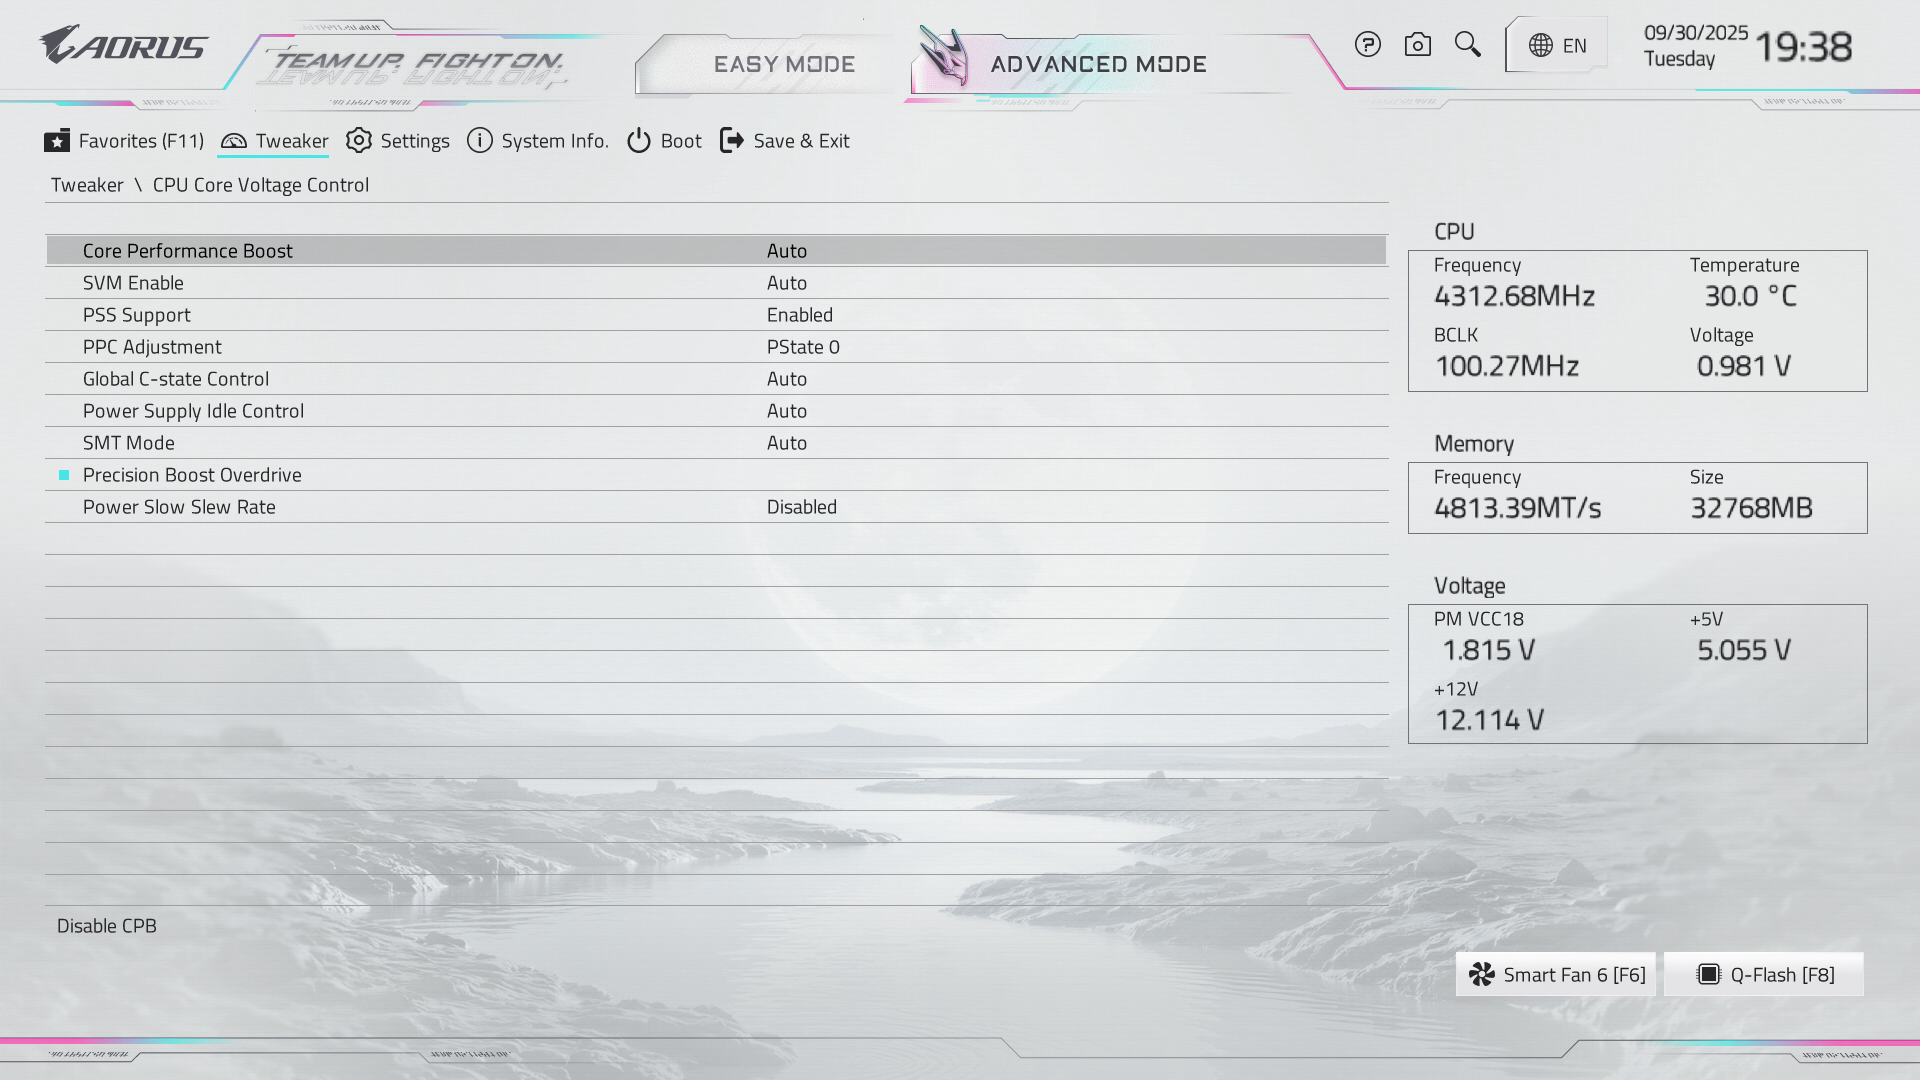
Task: Click the screenshot camera icon
Action: click(x=1417, y=45)
